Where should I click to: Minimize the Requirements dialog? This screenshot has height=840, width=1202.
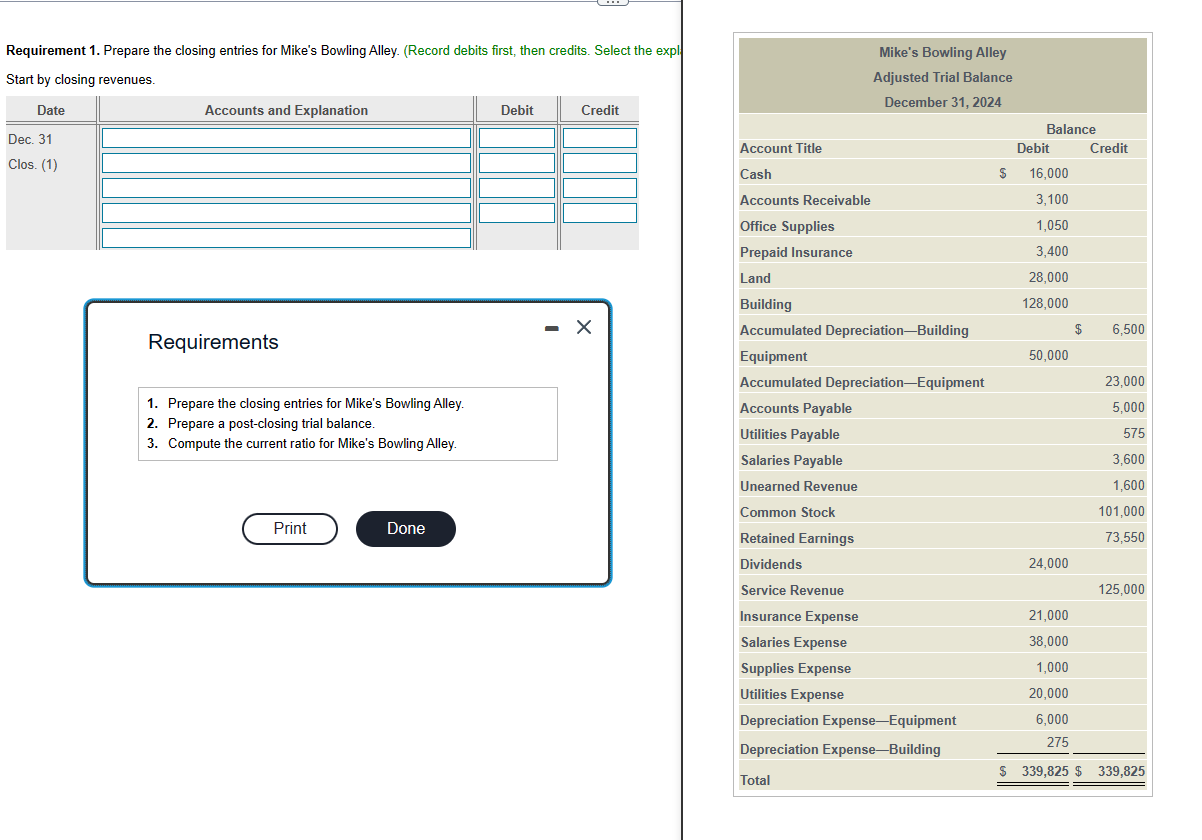[x=550, y=327]
